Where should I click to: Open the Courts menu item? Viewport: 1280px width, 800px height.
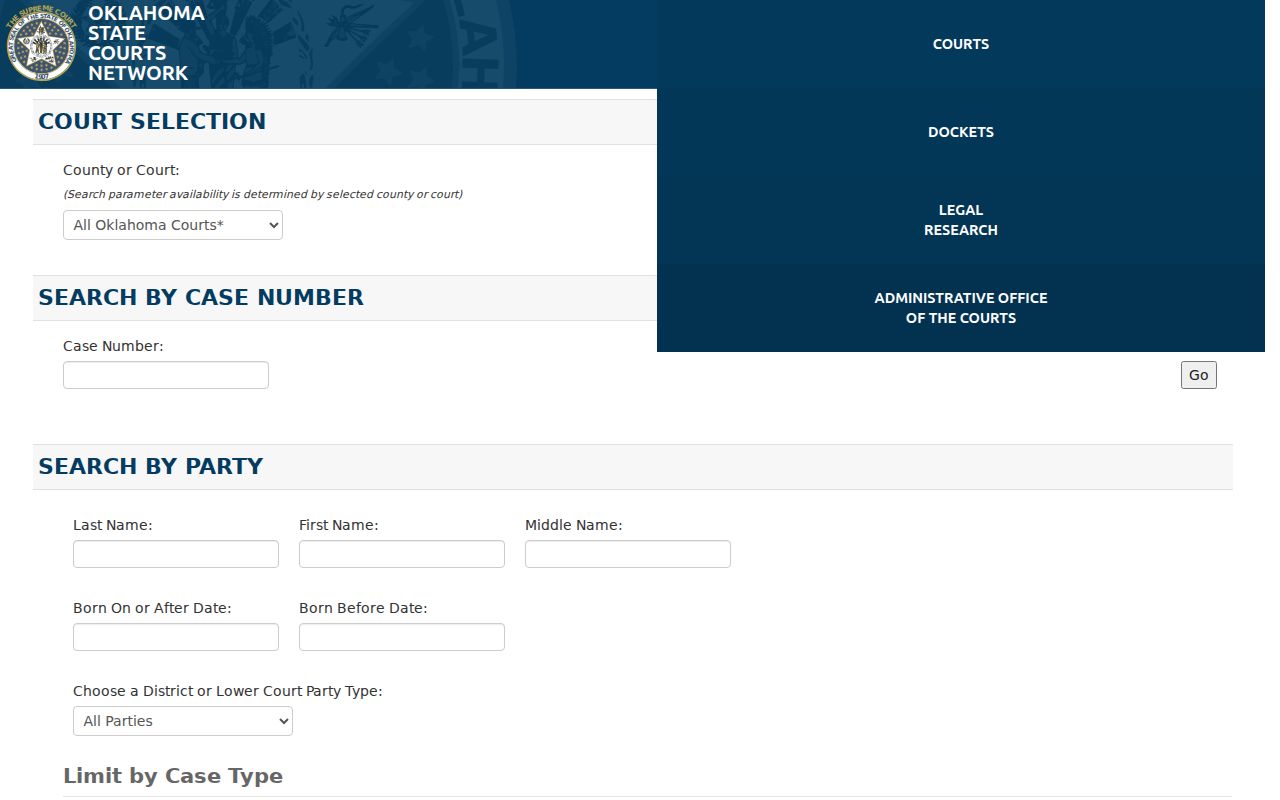click(x=961, y=44)
